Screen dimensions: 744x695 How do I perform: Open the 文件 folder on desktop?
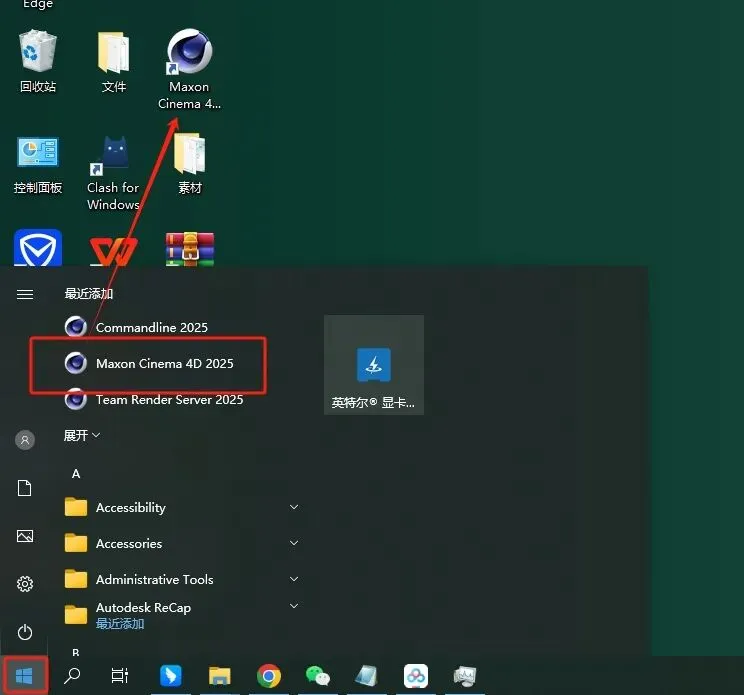click(x=114, y=61)
